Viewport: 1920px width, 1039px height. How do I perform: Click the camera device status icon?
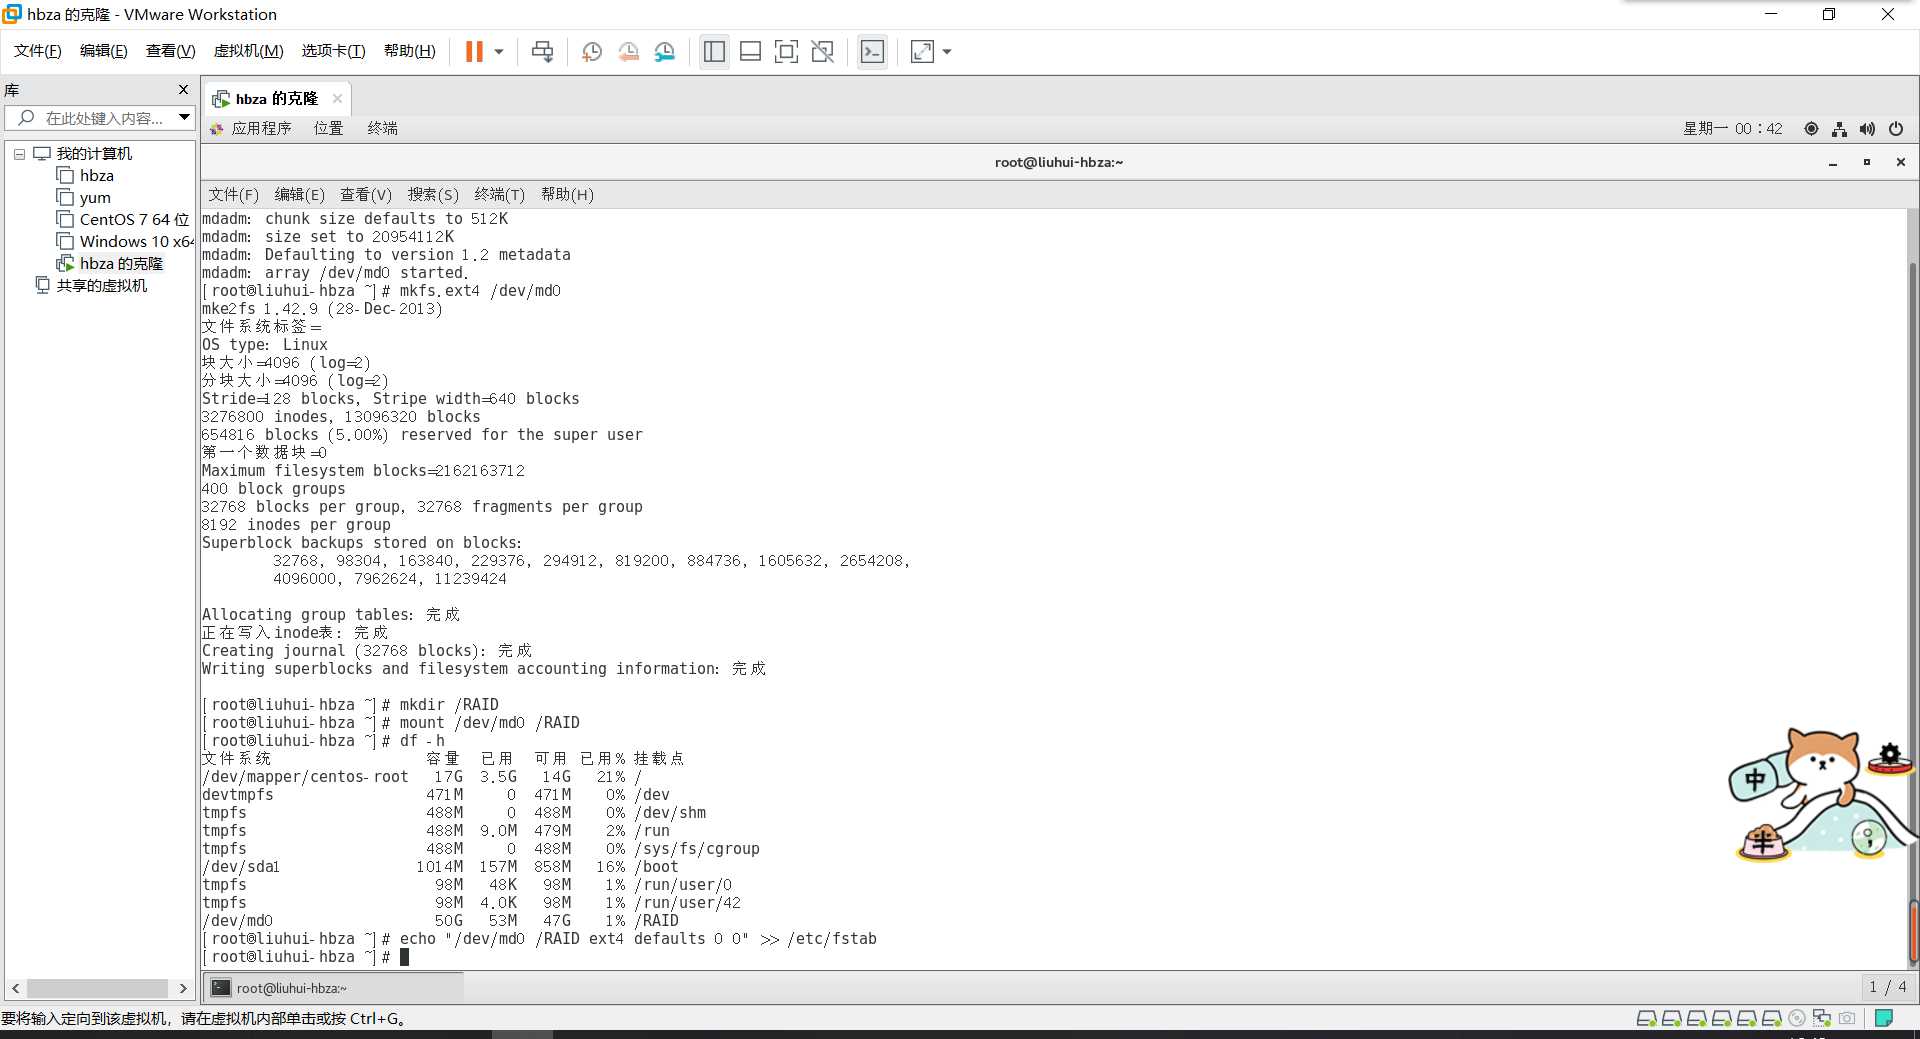(x=1847, y=1018)
